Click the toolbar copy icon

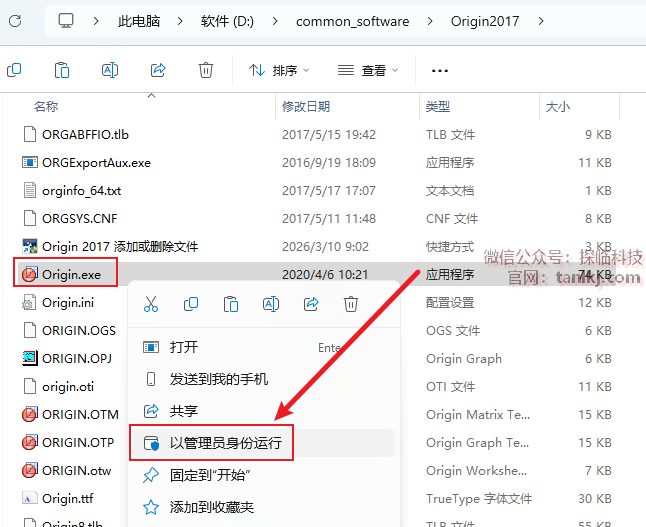tap(14, 70)
